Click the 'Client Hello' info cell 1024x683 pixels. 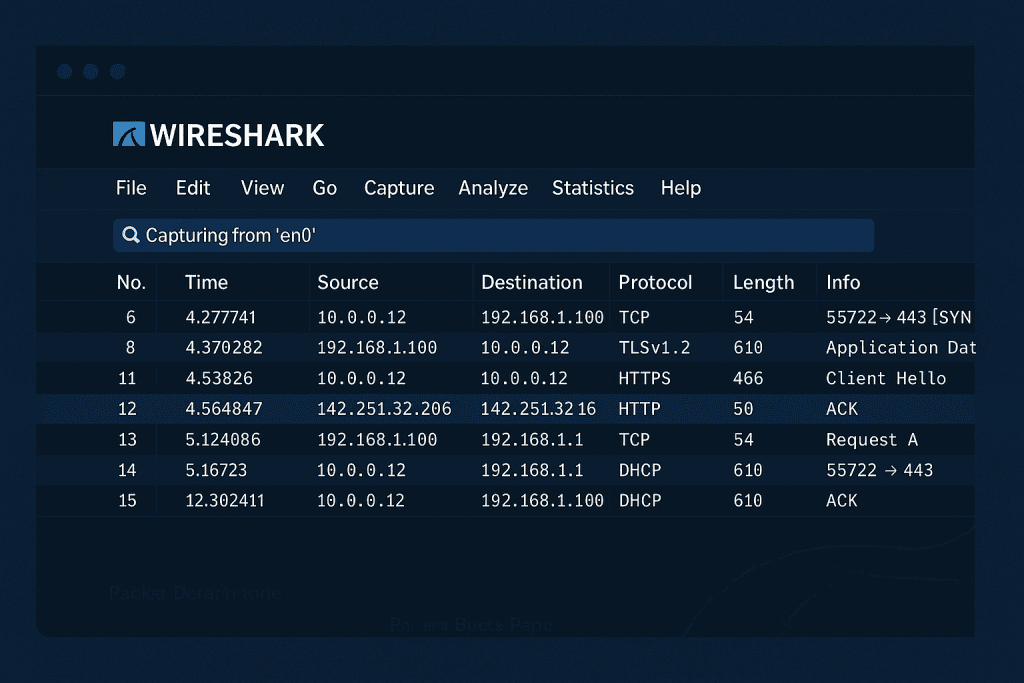(x=886, y=378)
